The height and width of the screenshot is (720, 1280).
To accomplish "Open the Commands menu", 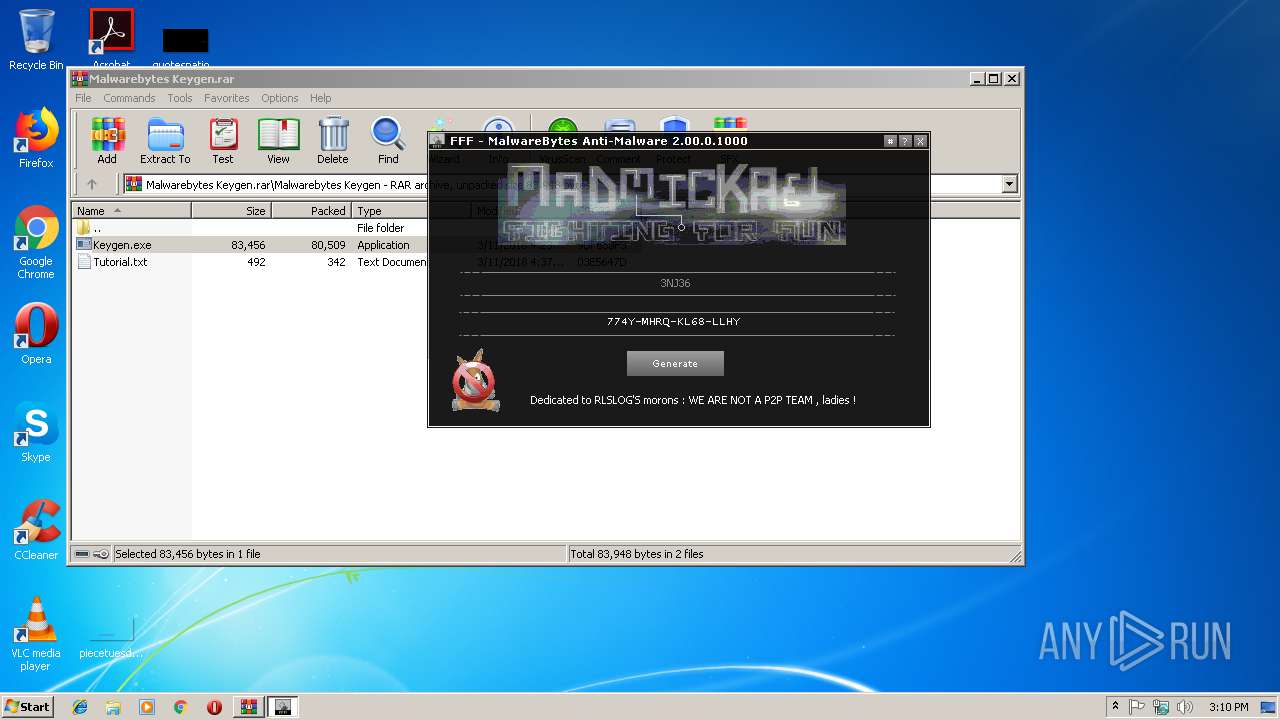I will coord(129,98).
